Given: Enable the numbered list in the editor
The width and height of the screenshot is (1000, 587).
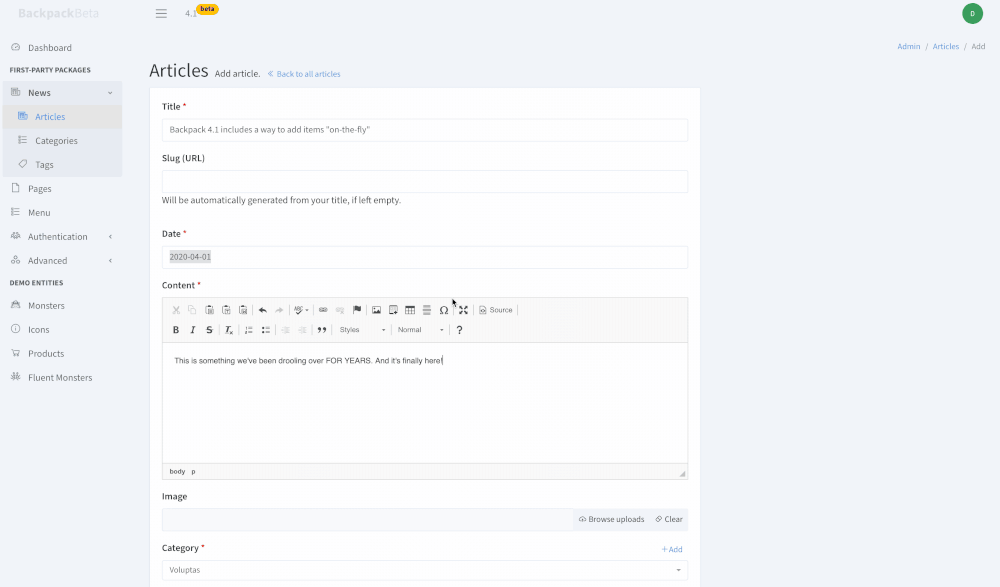Looking at the screenshot, I should click(249, 329).
